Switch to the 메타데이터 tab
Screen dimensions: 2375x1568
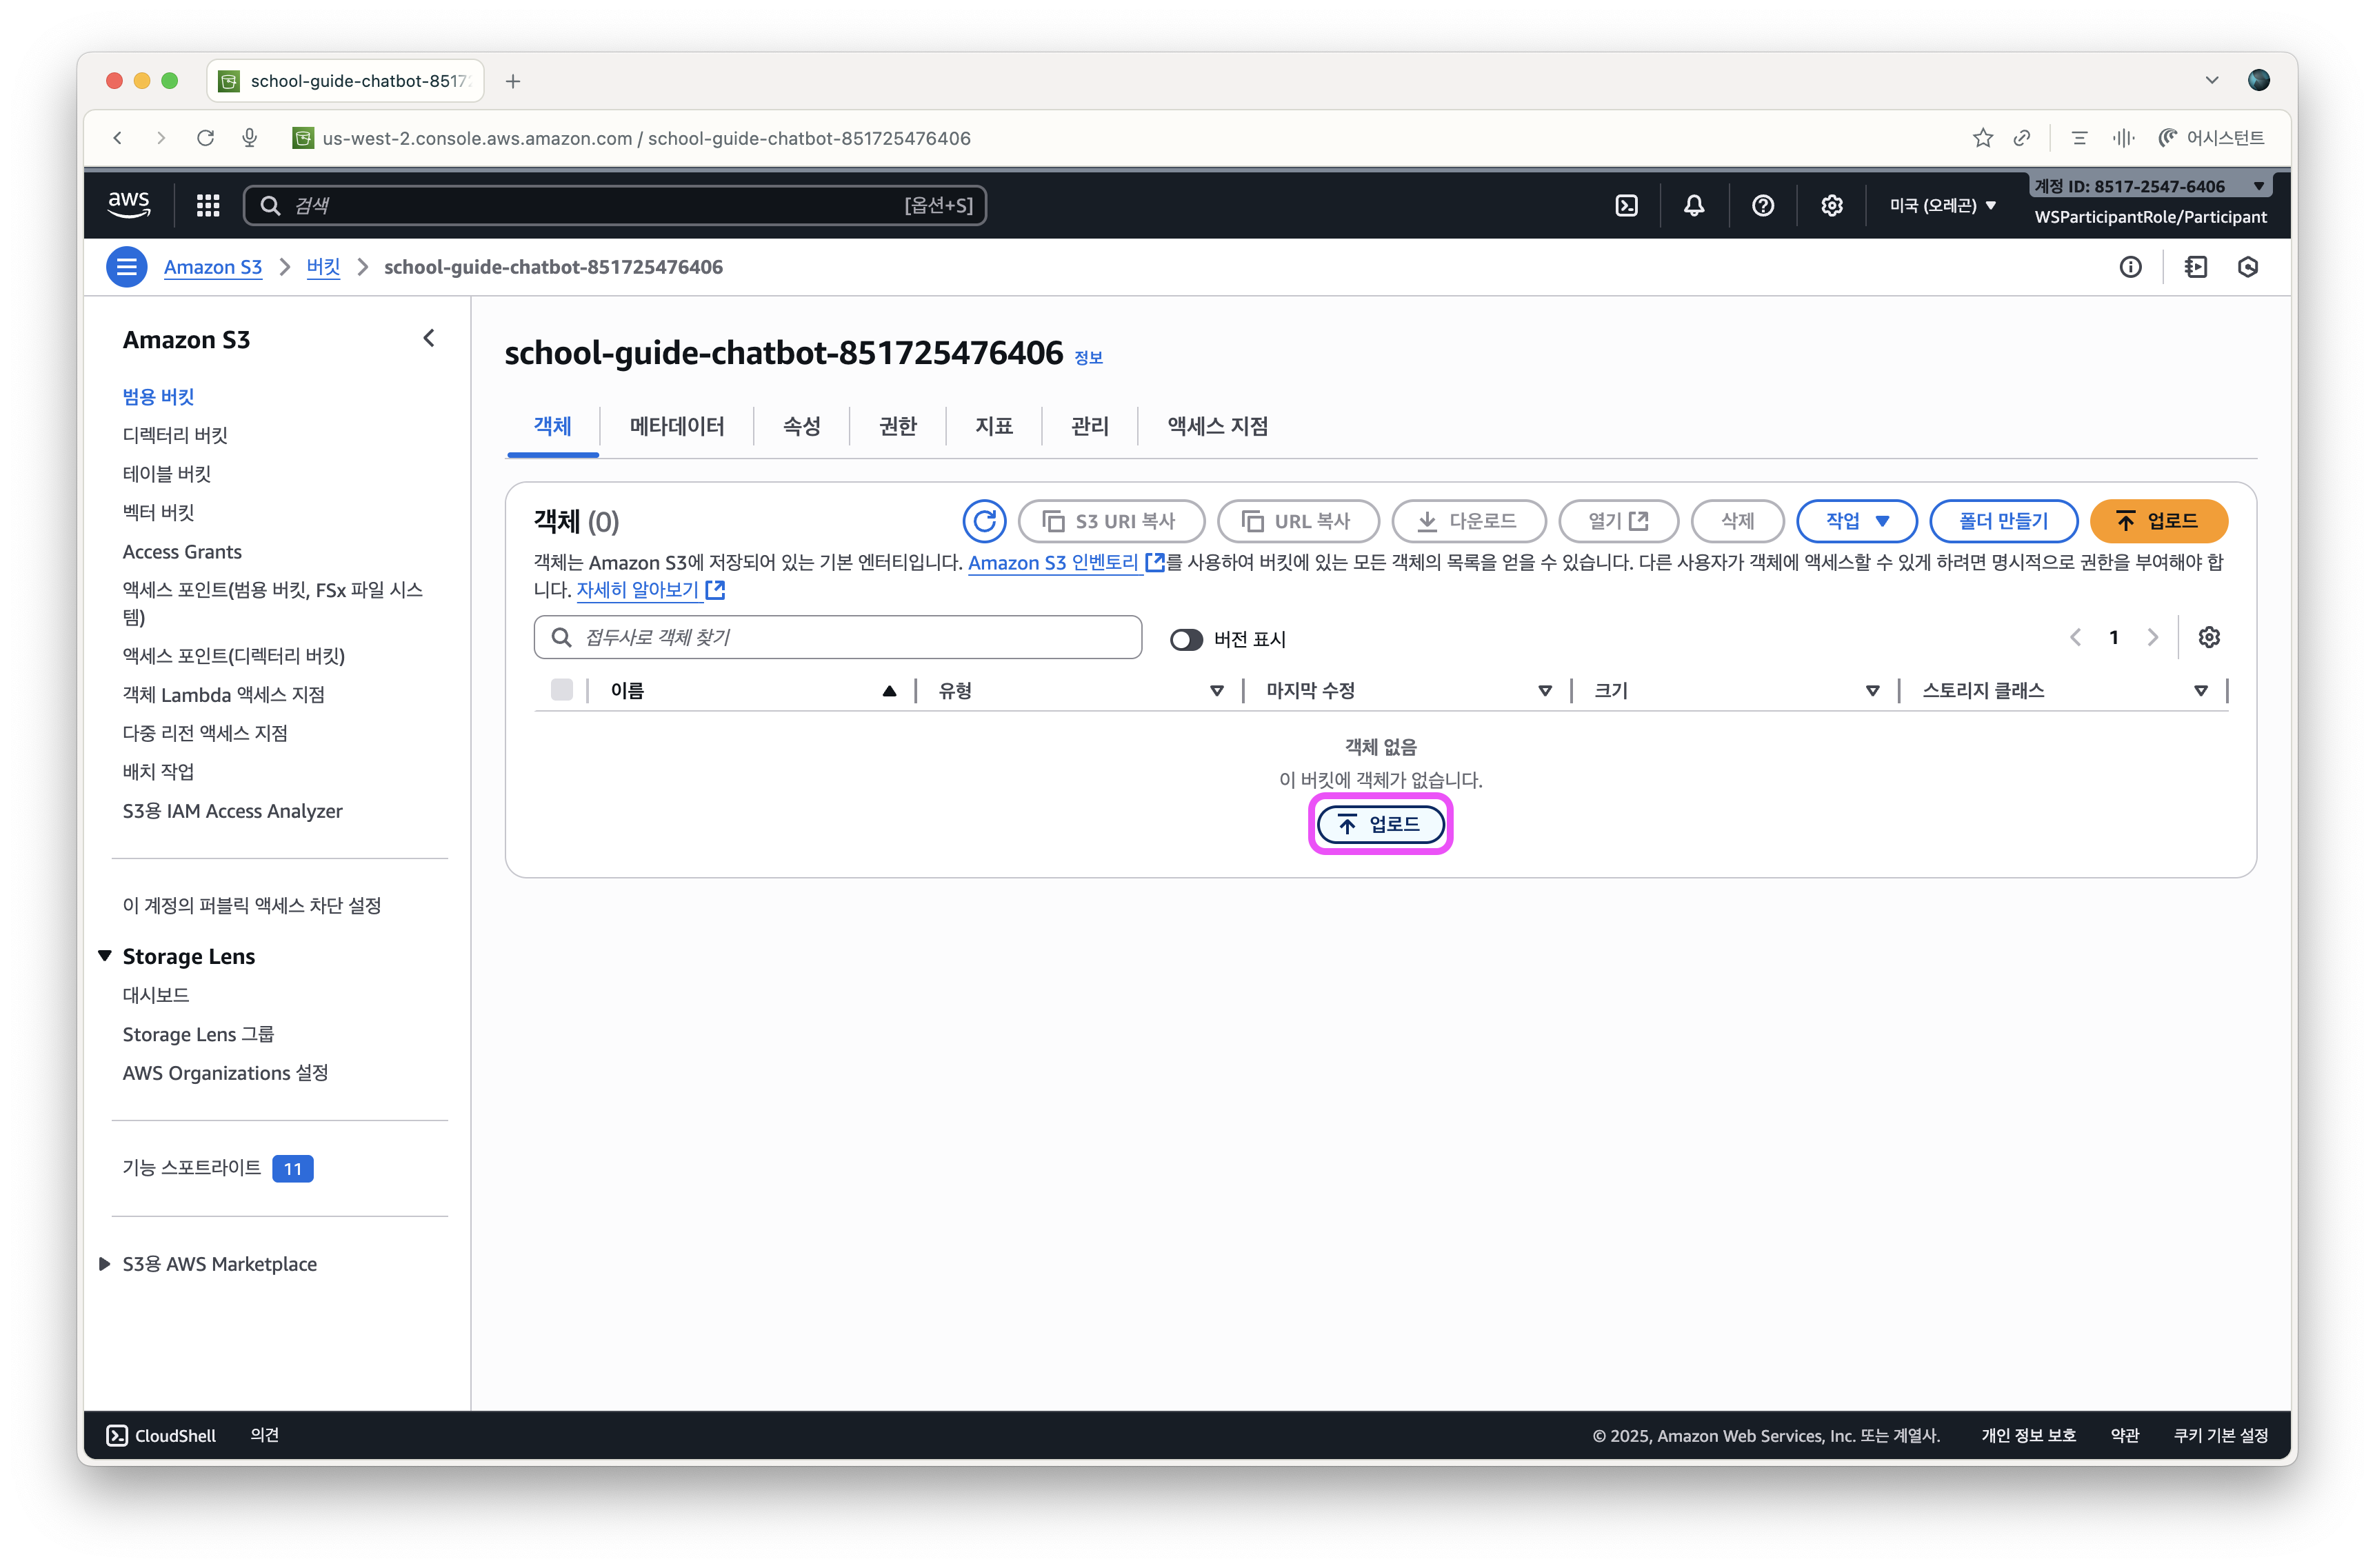(677, 426)
